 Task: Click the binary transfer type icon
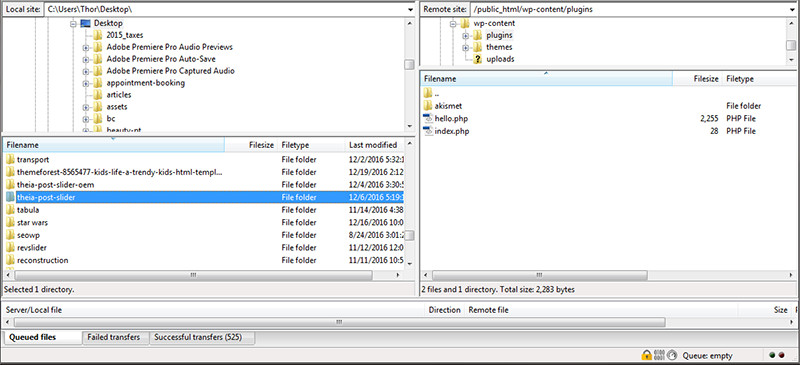click(x=659, y=355)
